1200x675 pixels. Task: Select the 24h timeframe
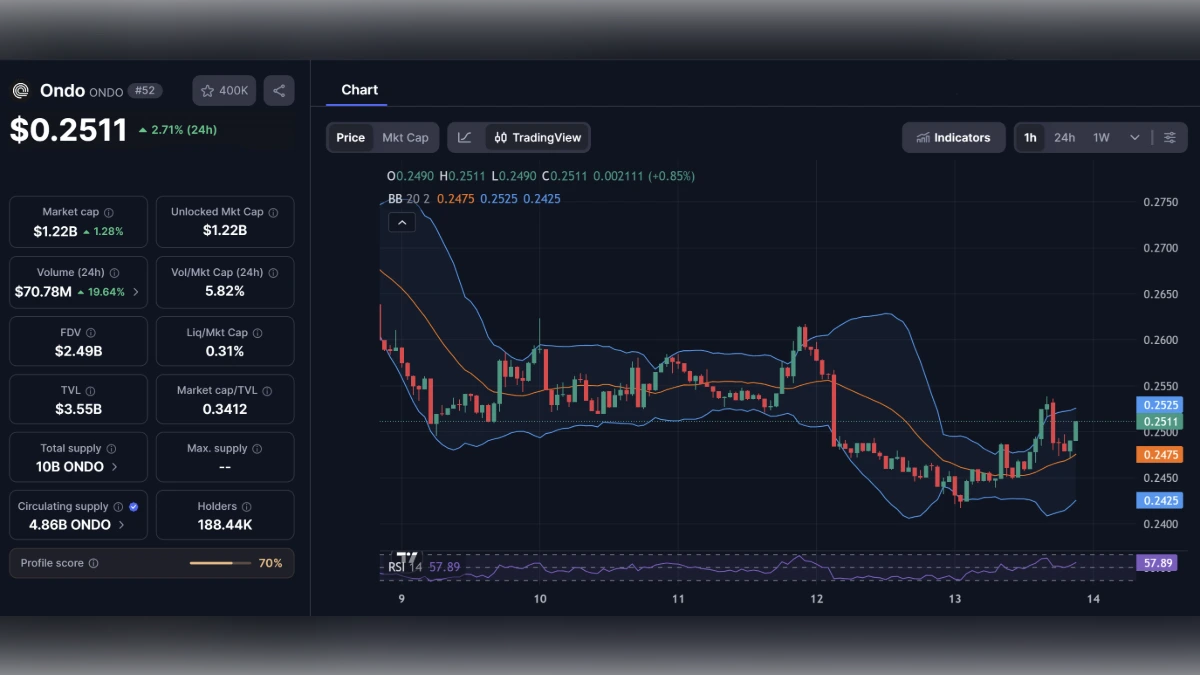coord(1064,137)
